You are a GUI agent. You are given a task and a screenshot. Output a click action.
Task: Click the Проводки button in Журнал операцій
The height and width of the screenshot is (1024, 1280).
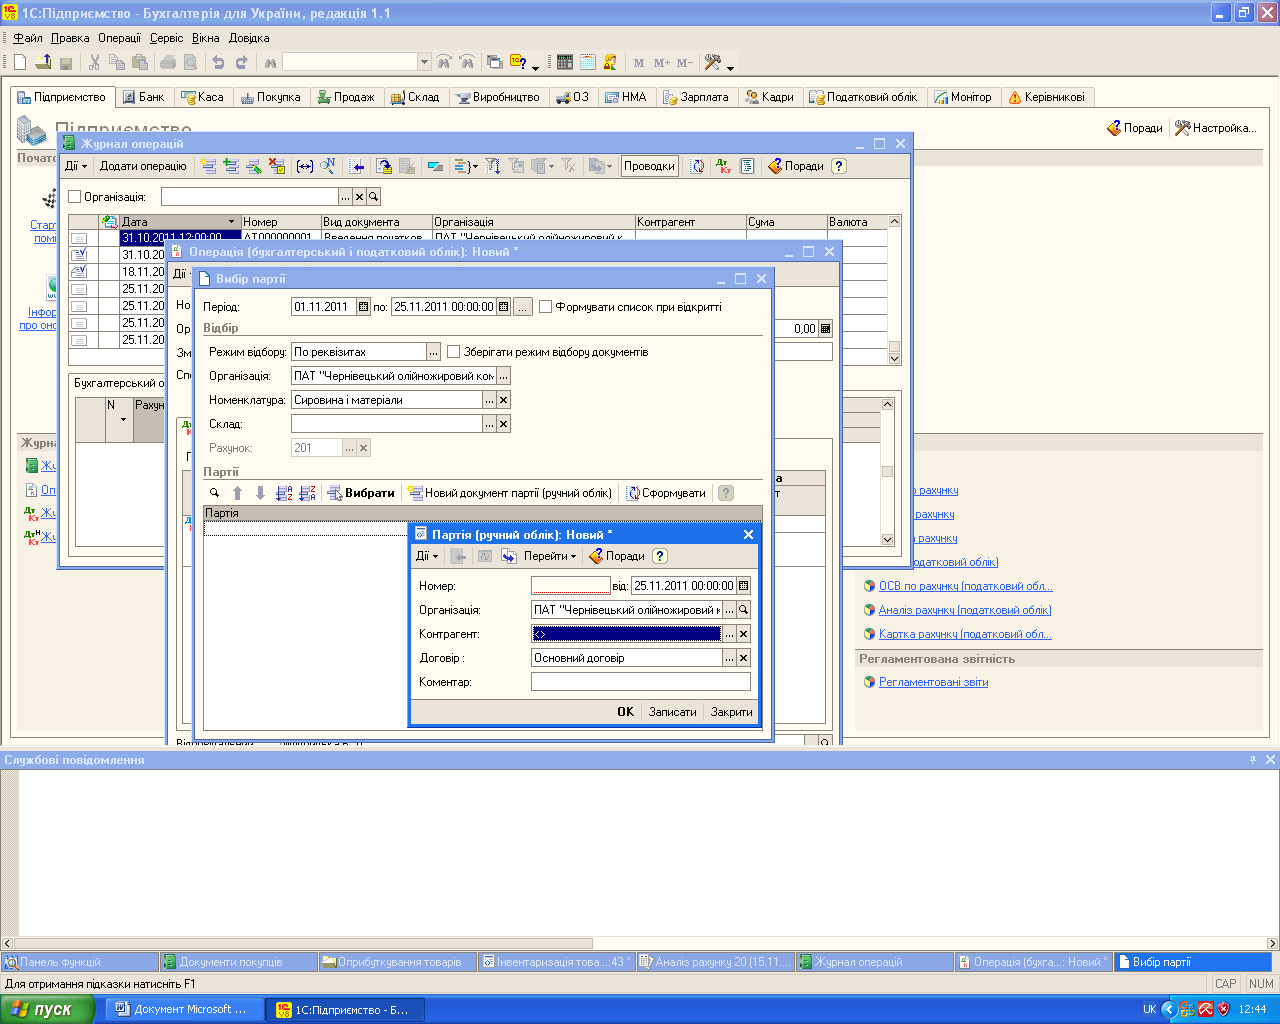[649, 166]
